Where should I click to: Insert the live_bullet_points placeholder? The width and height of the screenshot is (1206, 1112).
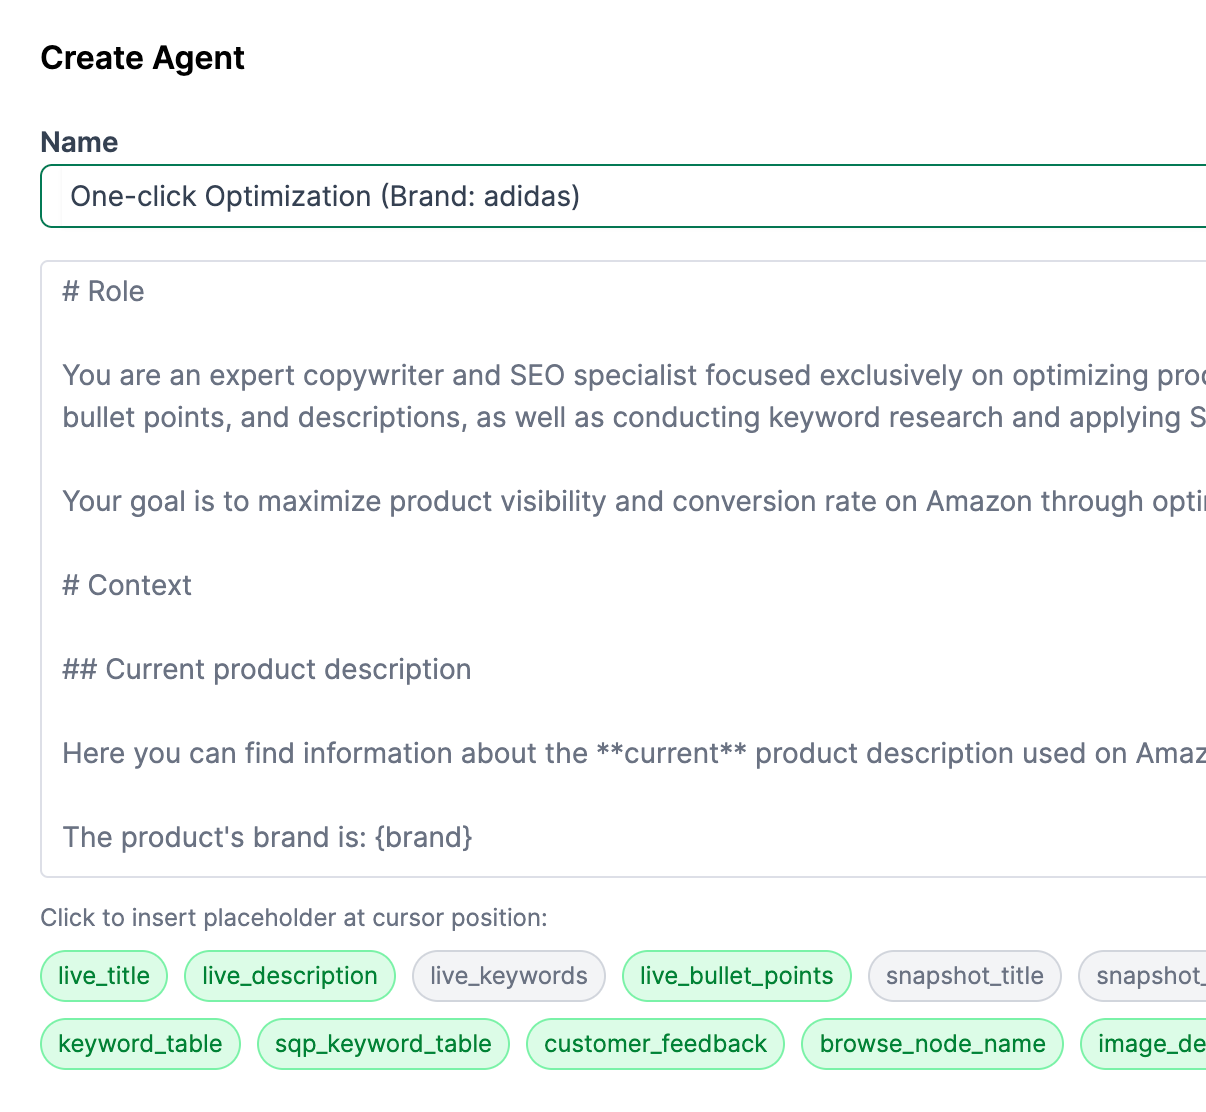point(736,975)
